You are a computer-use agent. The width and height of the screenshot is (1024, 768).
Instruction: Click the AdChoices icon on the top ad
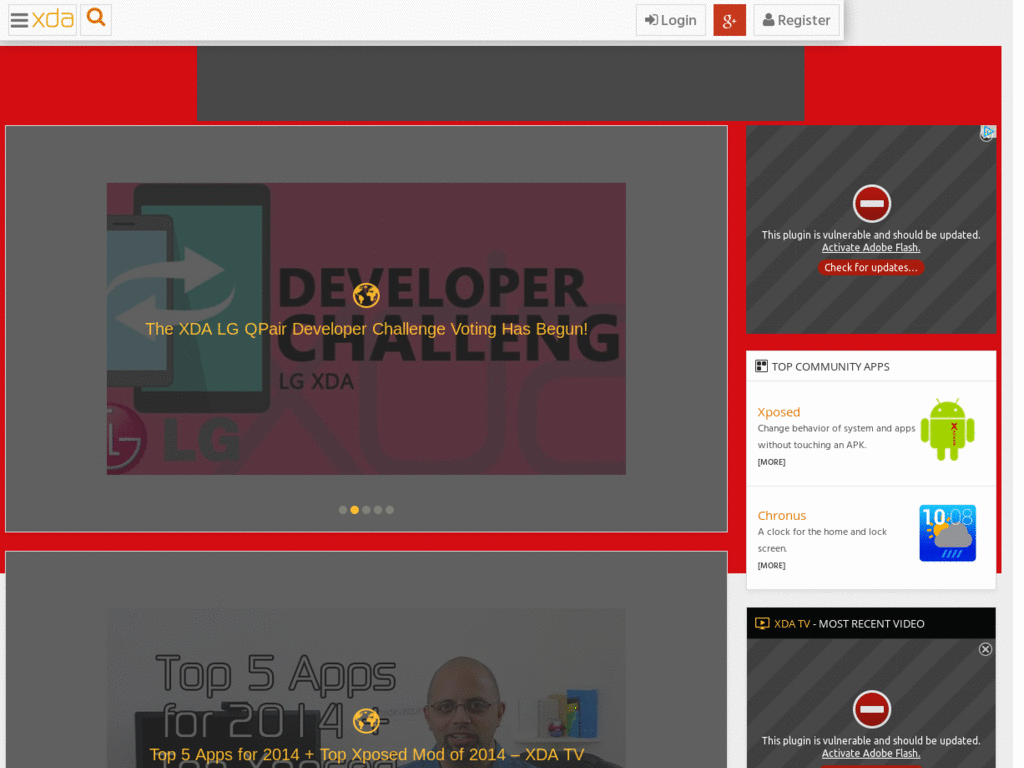pos(988,133)
